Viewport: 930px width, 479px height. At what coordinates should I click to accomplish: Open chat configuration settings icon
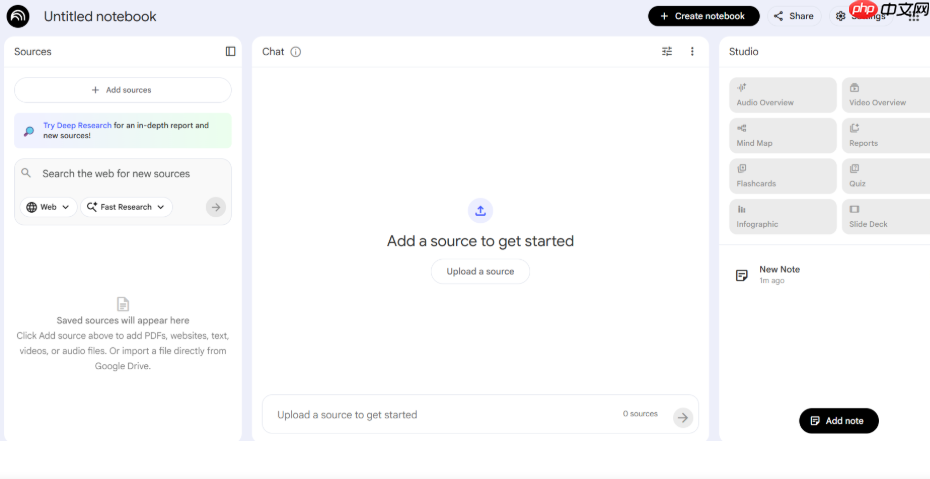[x=667, y=51]
